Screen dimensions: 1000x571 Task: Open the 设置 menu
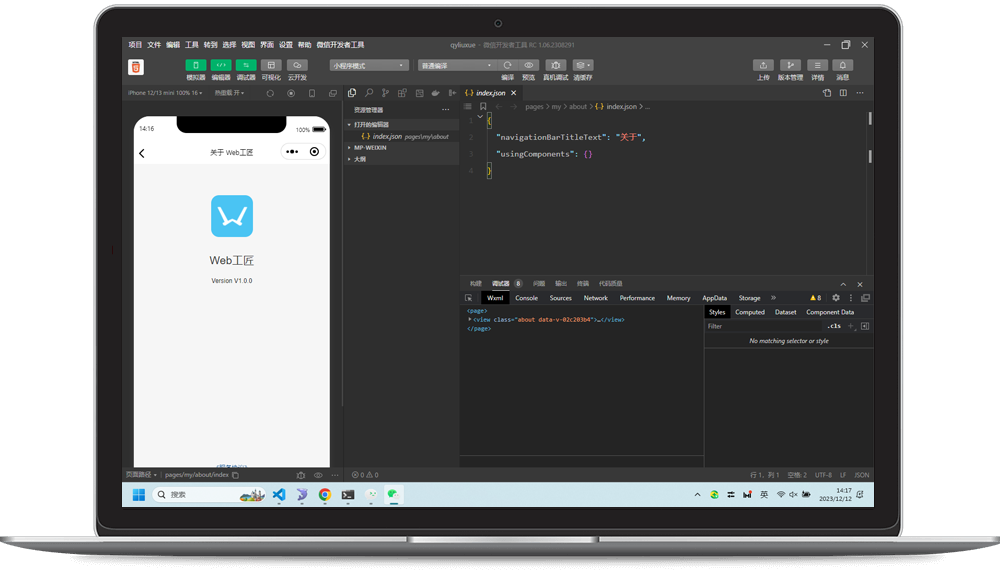(286, 45)
